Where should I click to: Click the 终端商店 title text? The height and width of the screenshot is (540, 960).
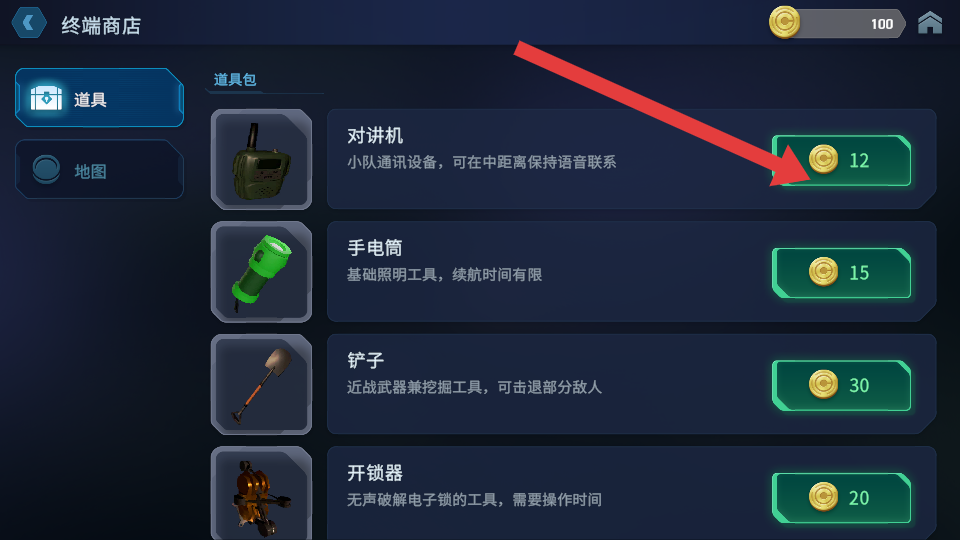101,26
